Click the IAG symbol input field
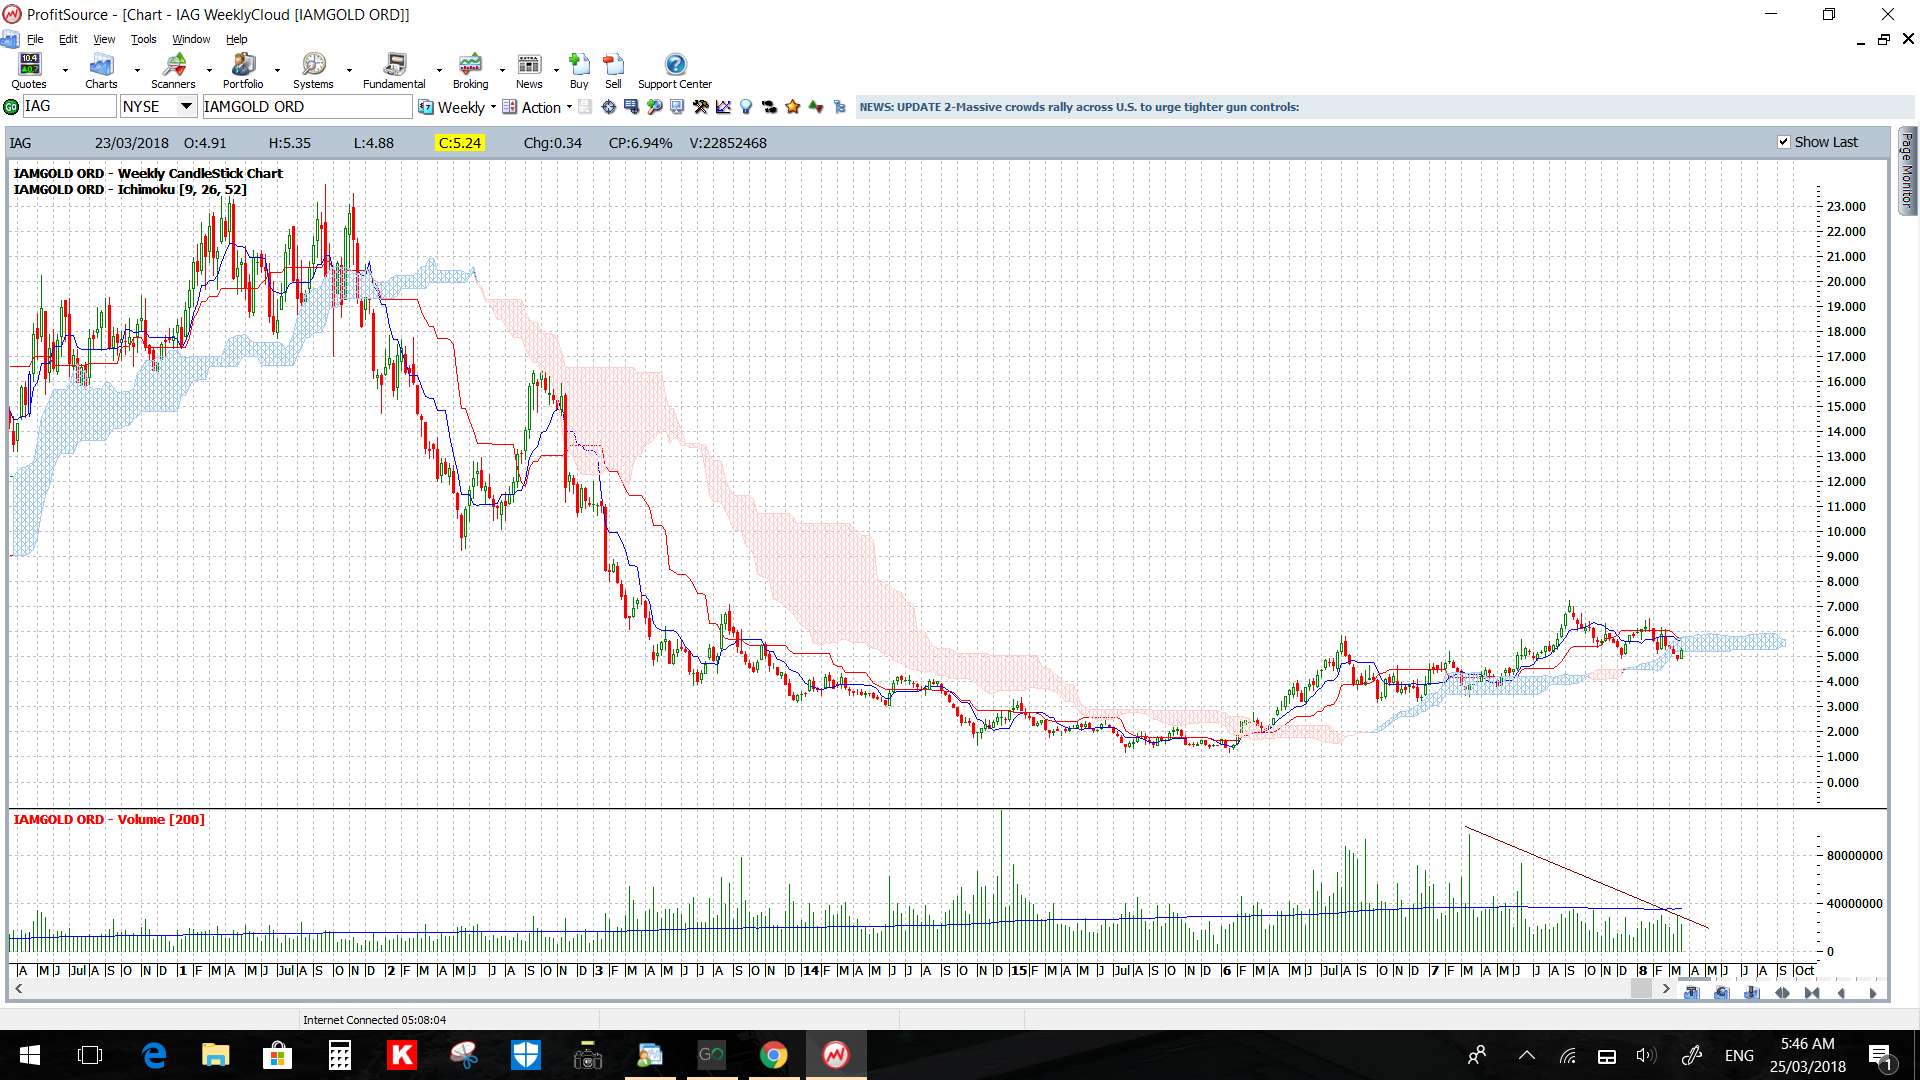Viewport: 1920px width, 1080px height. (69, 106)
